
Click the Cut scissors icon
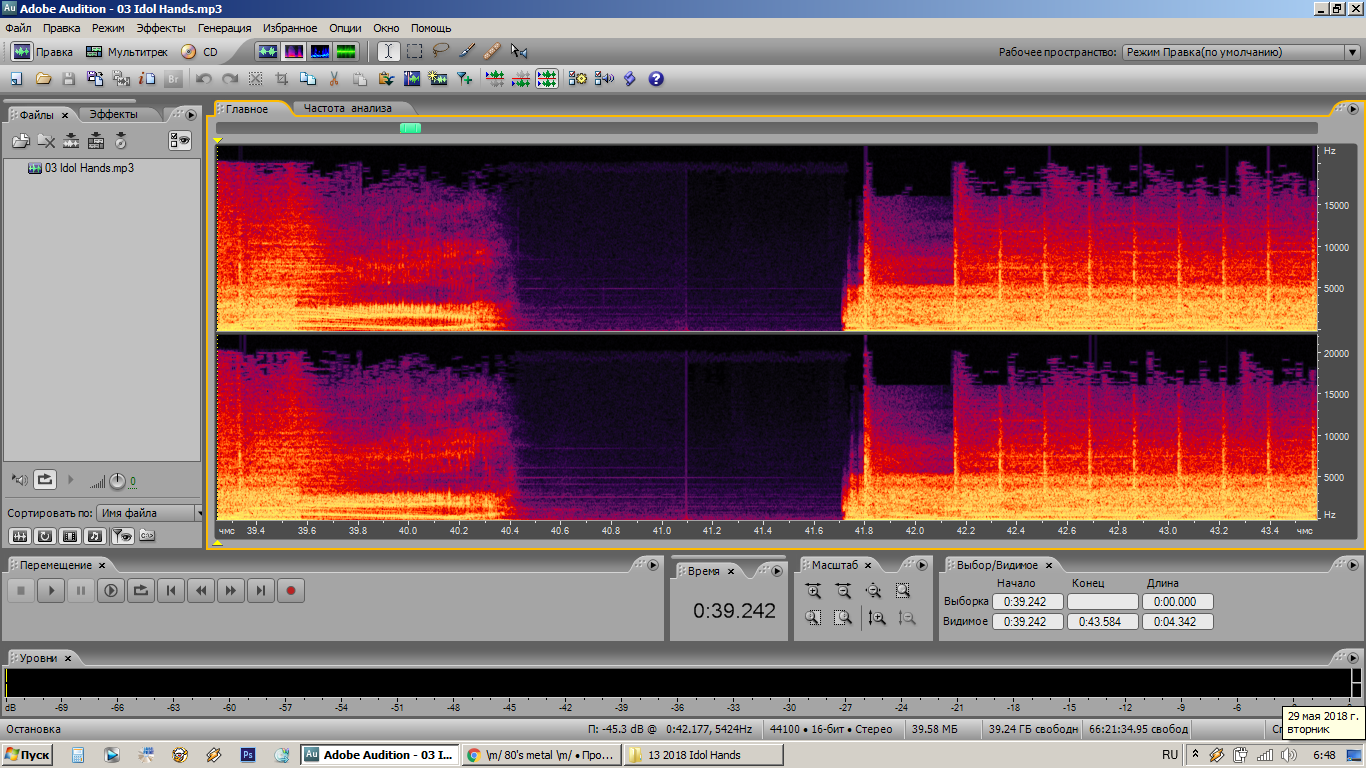[x=334, y=78]
